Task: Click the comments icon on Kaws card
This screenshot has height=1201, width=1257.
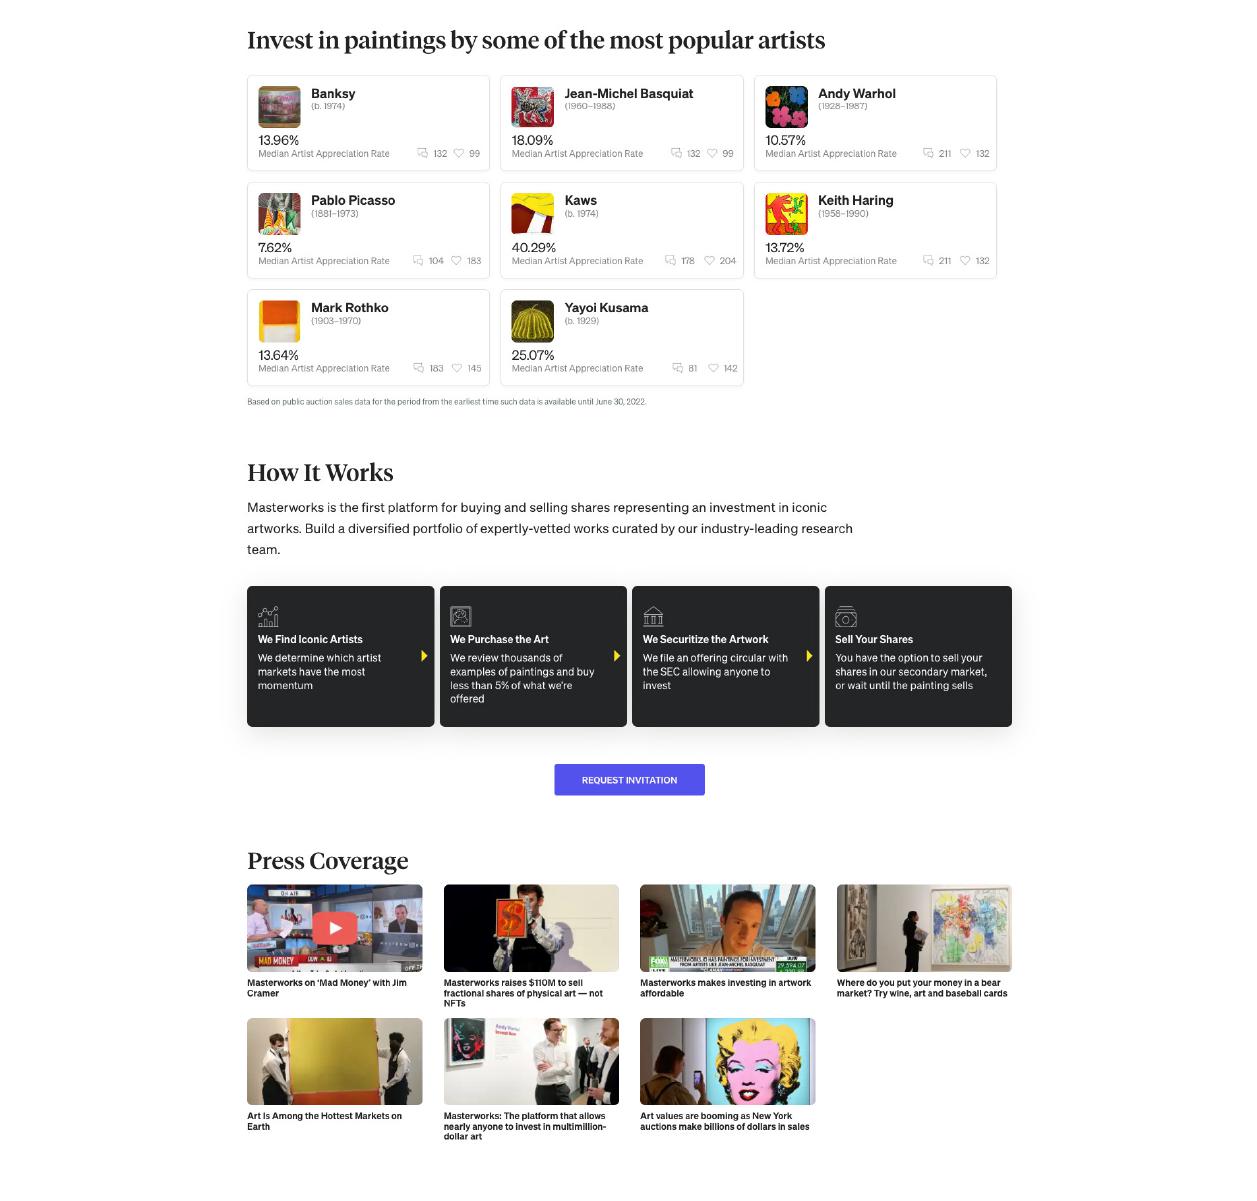Action: (x=670, y=261)
